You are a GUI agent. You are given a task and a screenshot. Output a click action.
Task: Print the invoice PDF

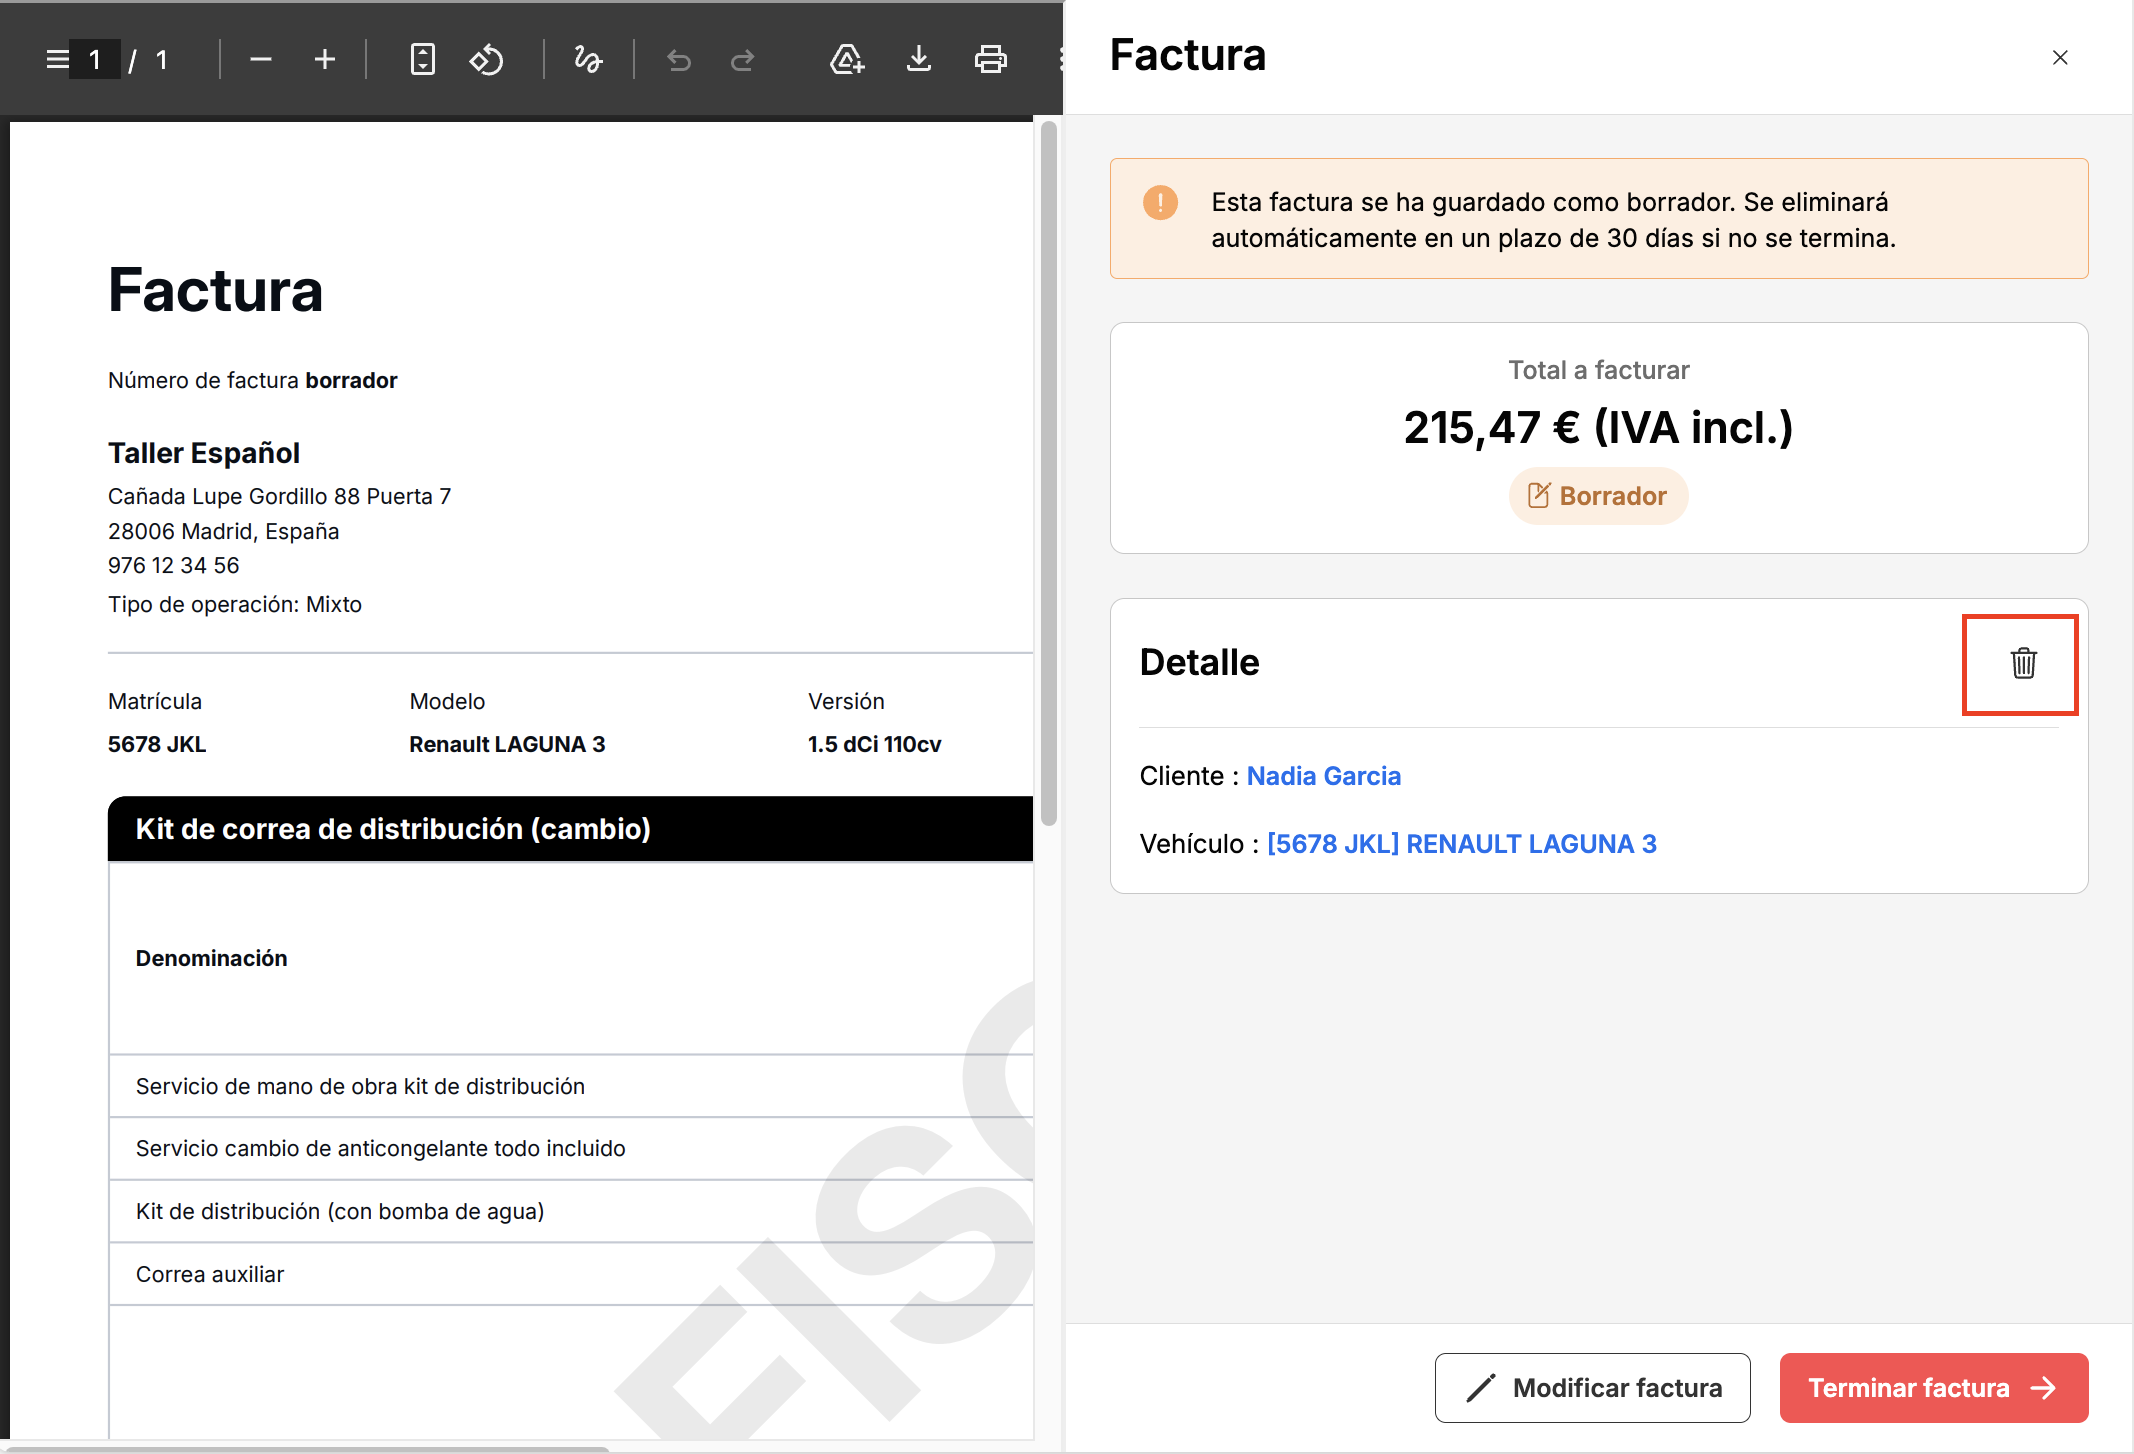(x=990, y=60)
